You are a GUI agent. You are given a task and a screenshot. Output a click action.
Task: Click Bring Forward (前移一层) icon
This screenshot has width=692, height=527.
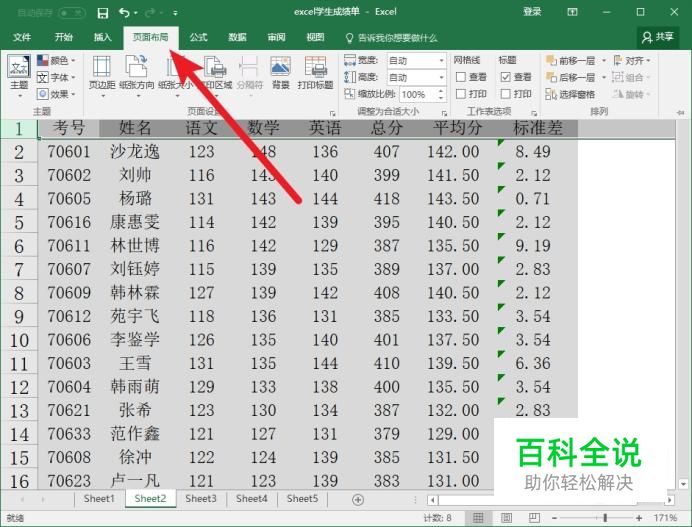coord(551,60)
